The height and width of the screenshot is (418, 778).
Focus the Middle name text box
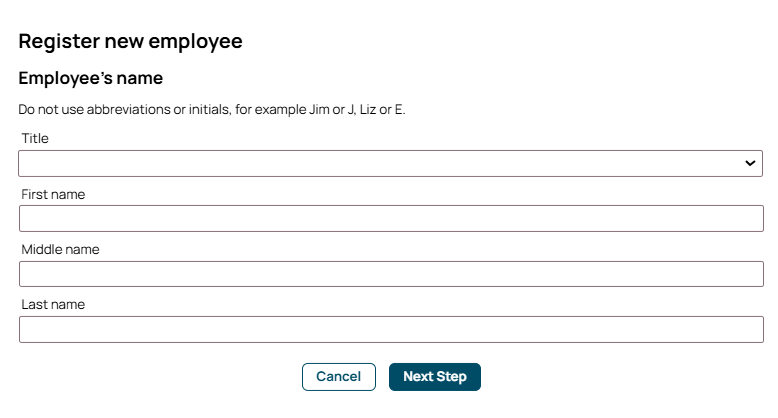pos(390,274)
